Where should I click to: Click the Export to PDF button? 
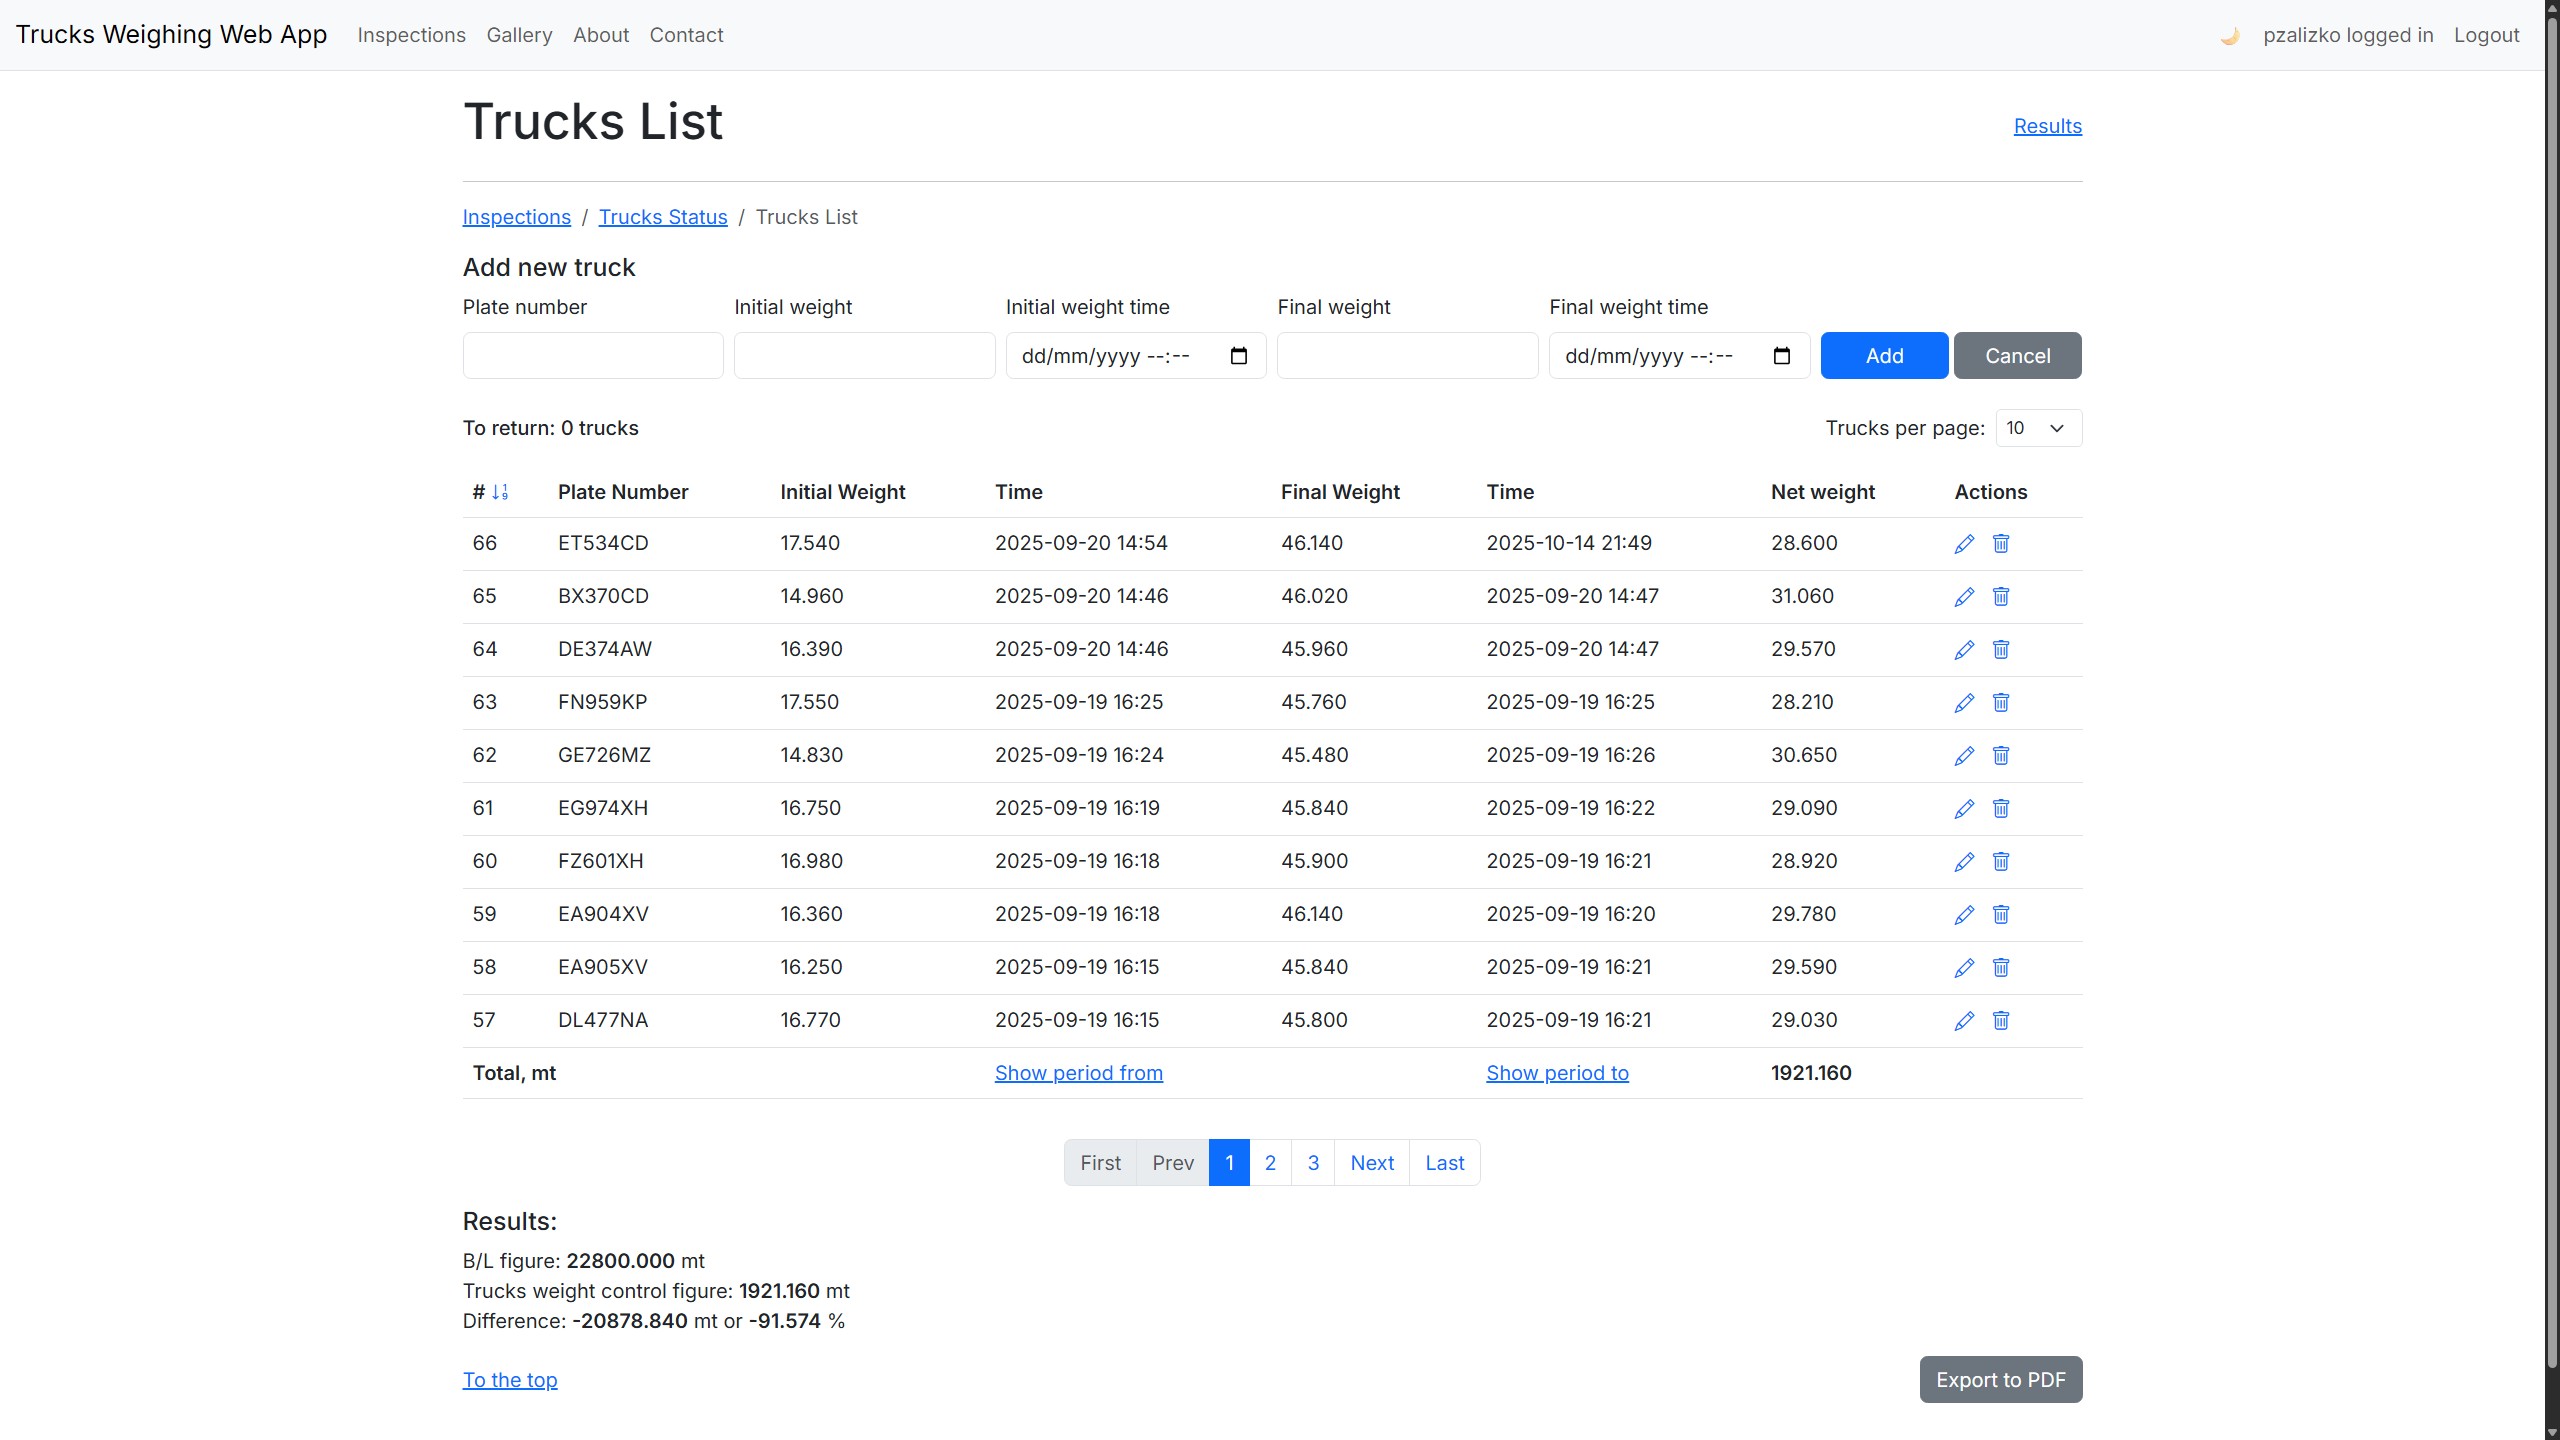2000,1380
